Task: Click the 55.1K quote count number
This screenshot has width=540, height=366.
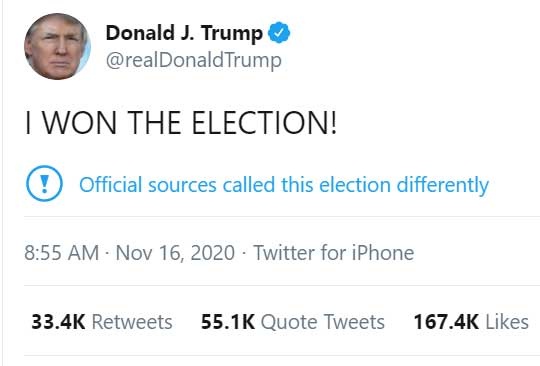Action: (x=228, y=322)
